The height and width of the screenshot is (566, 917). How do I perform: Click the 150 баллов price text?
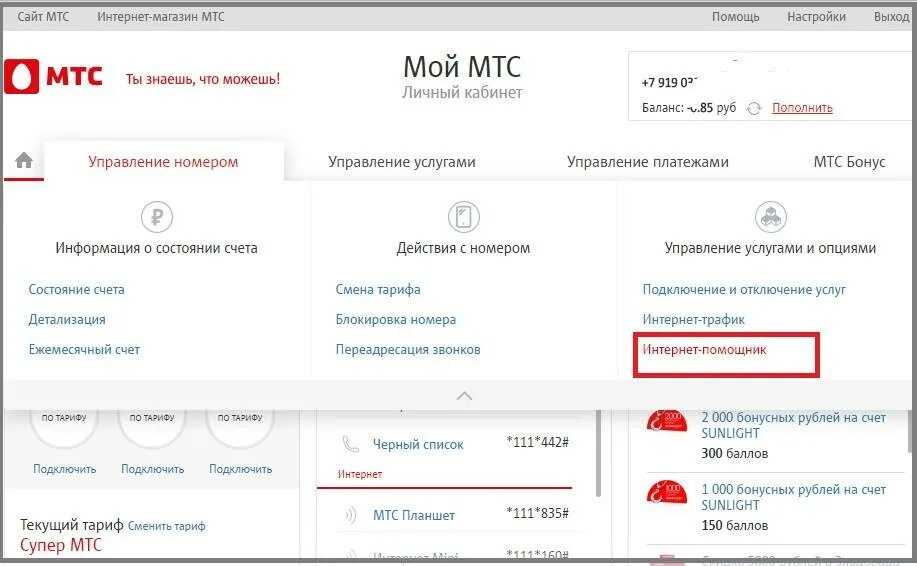735,525
